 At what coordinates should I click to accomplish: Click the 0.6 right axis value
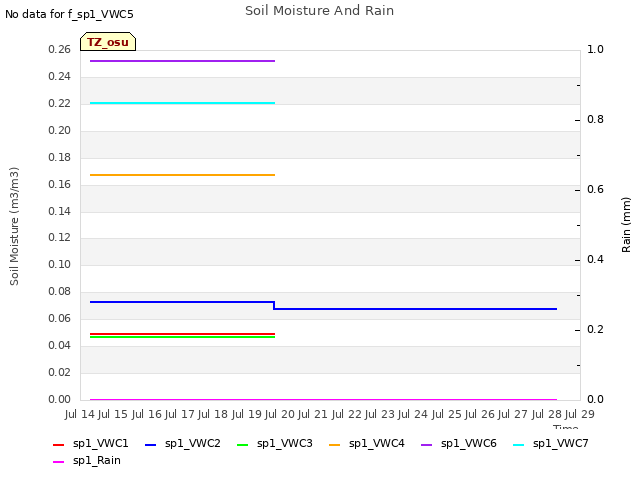tap(595, 189)
